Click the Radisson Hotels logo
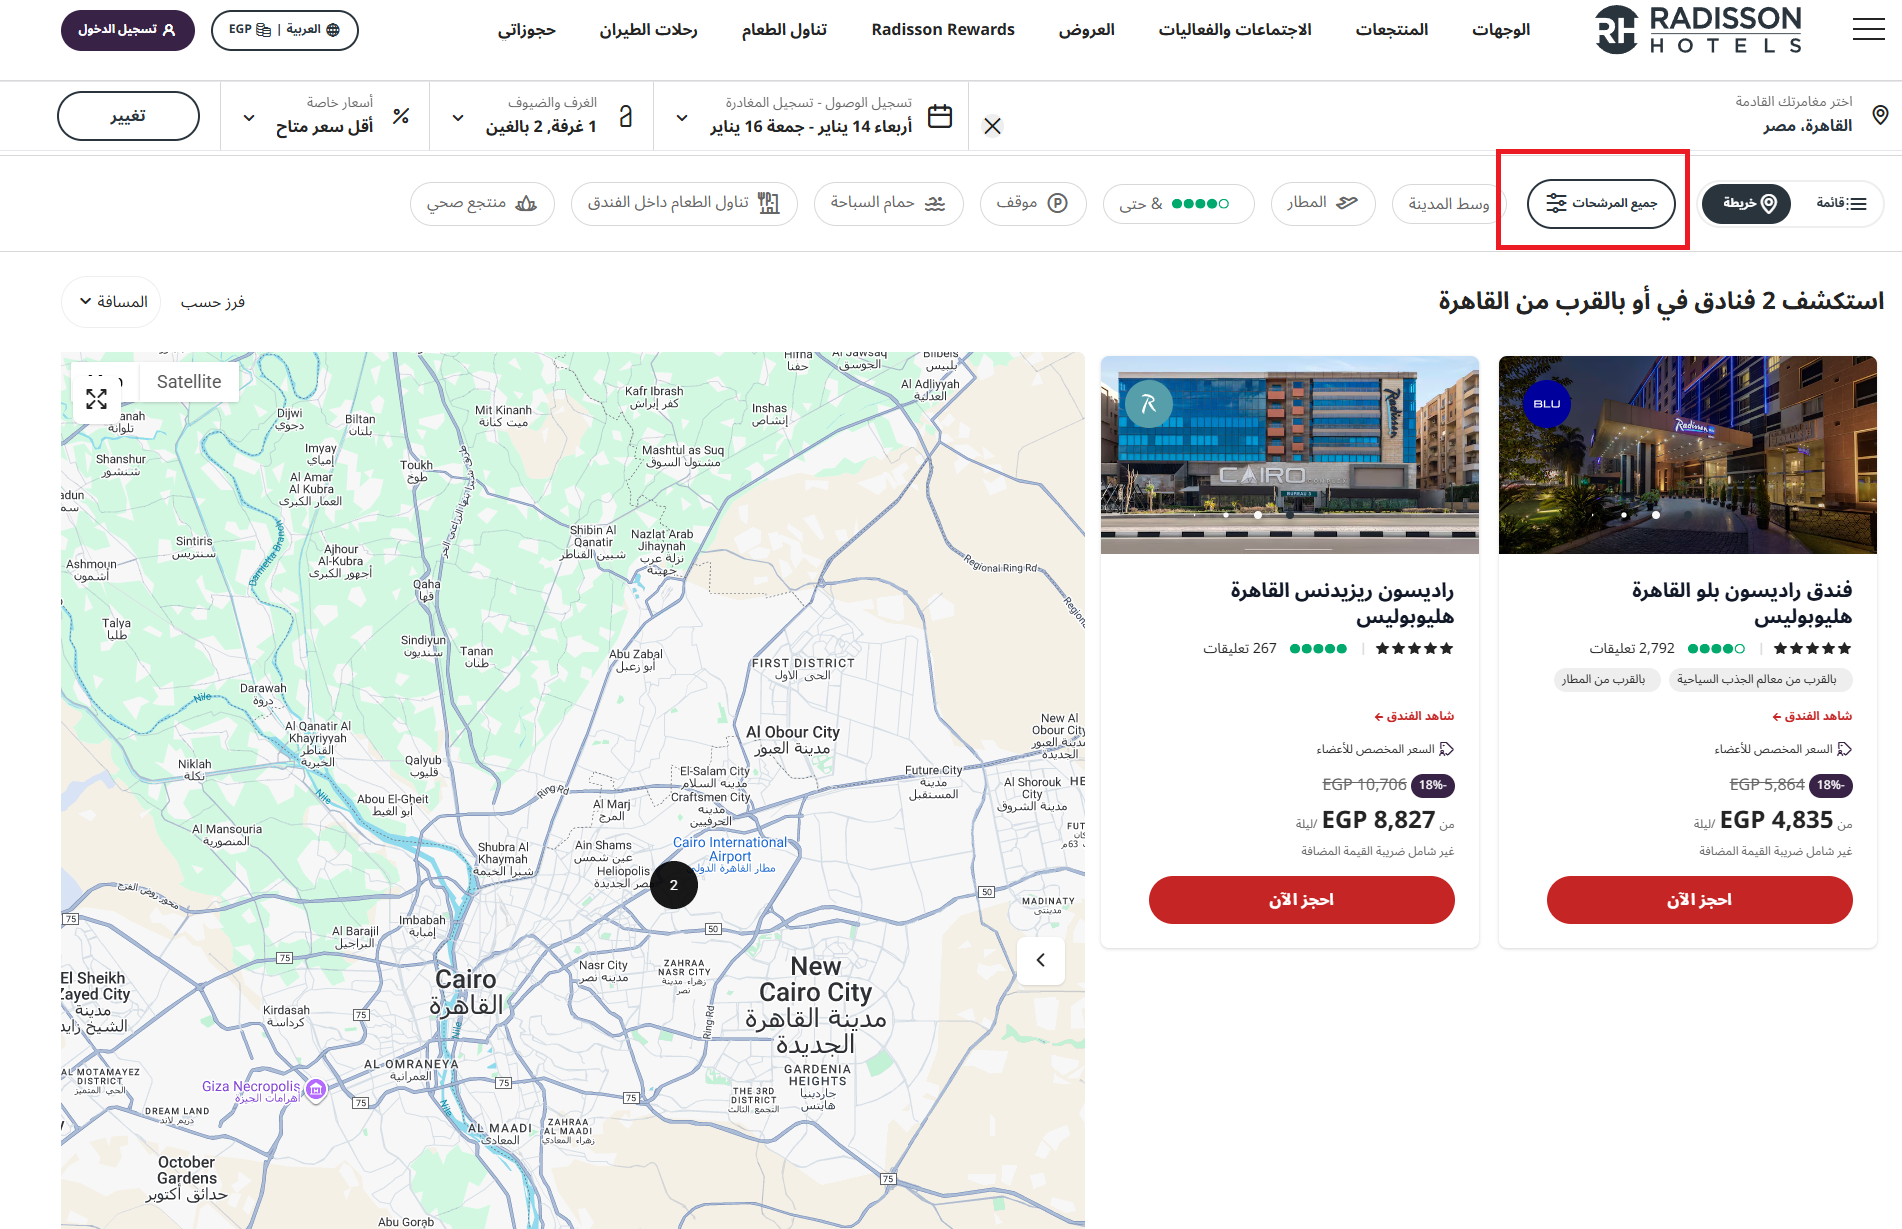 pyautogui.click(x=1698, y=30)
